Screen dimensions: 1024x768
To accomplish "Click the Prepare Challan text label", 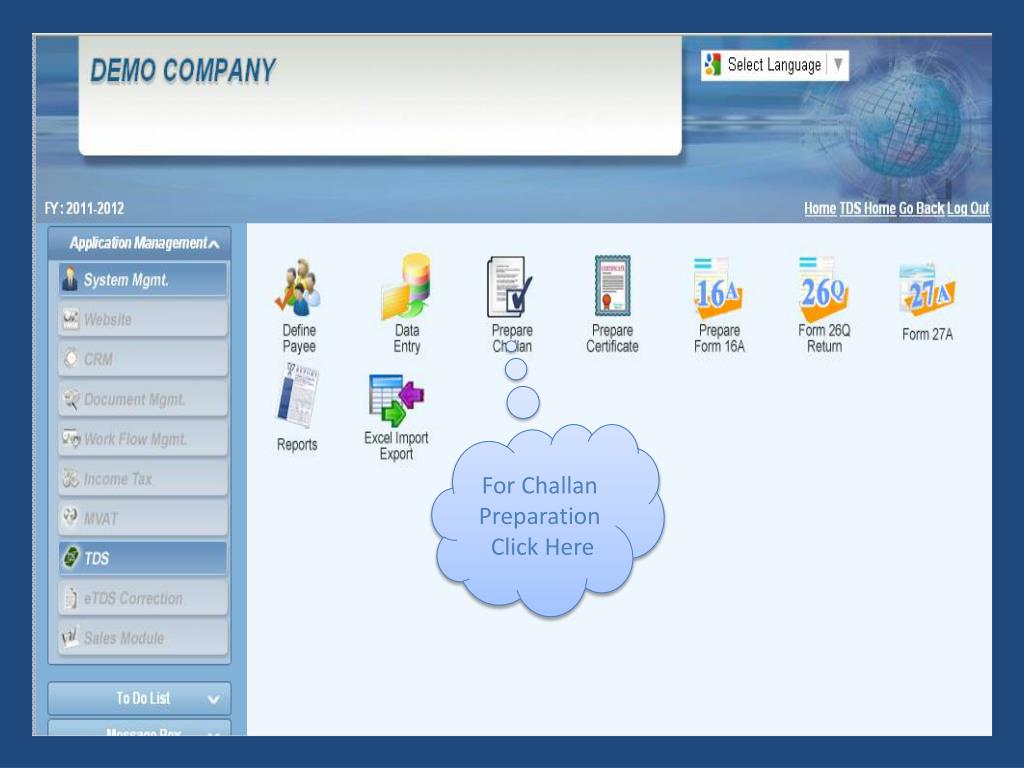I will click(x=512, y=338).
